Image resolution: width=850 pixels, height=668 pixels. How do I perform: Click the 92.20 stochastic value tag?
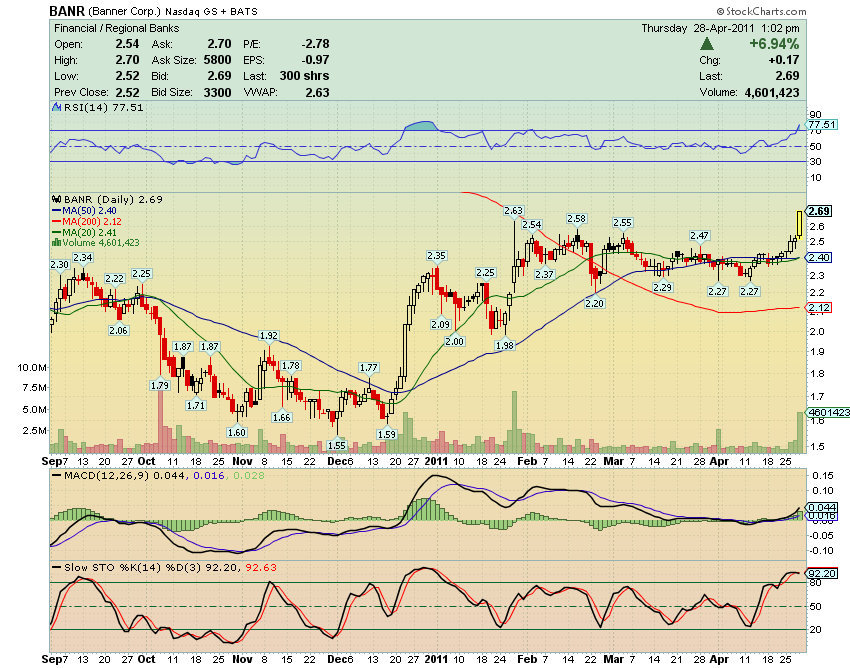(822, 573)
